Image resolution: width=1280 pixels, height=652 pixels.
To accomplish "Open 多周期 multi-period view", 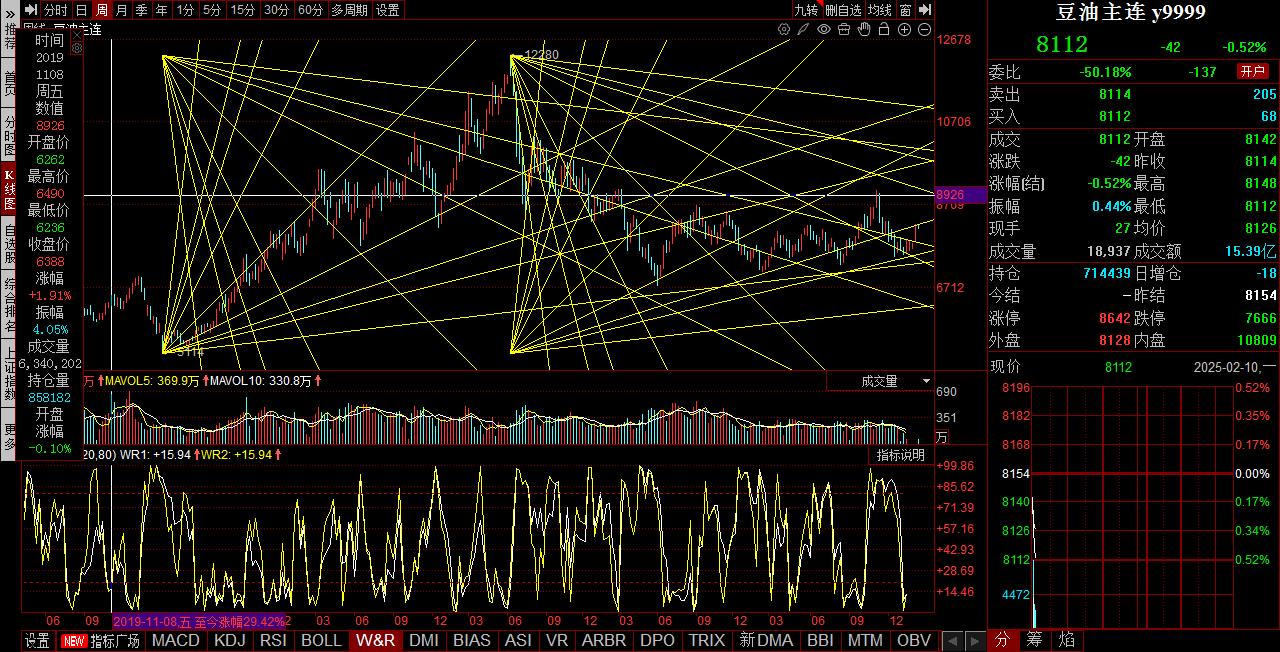I will [x=350, y=10].
